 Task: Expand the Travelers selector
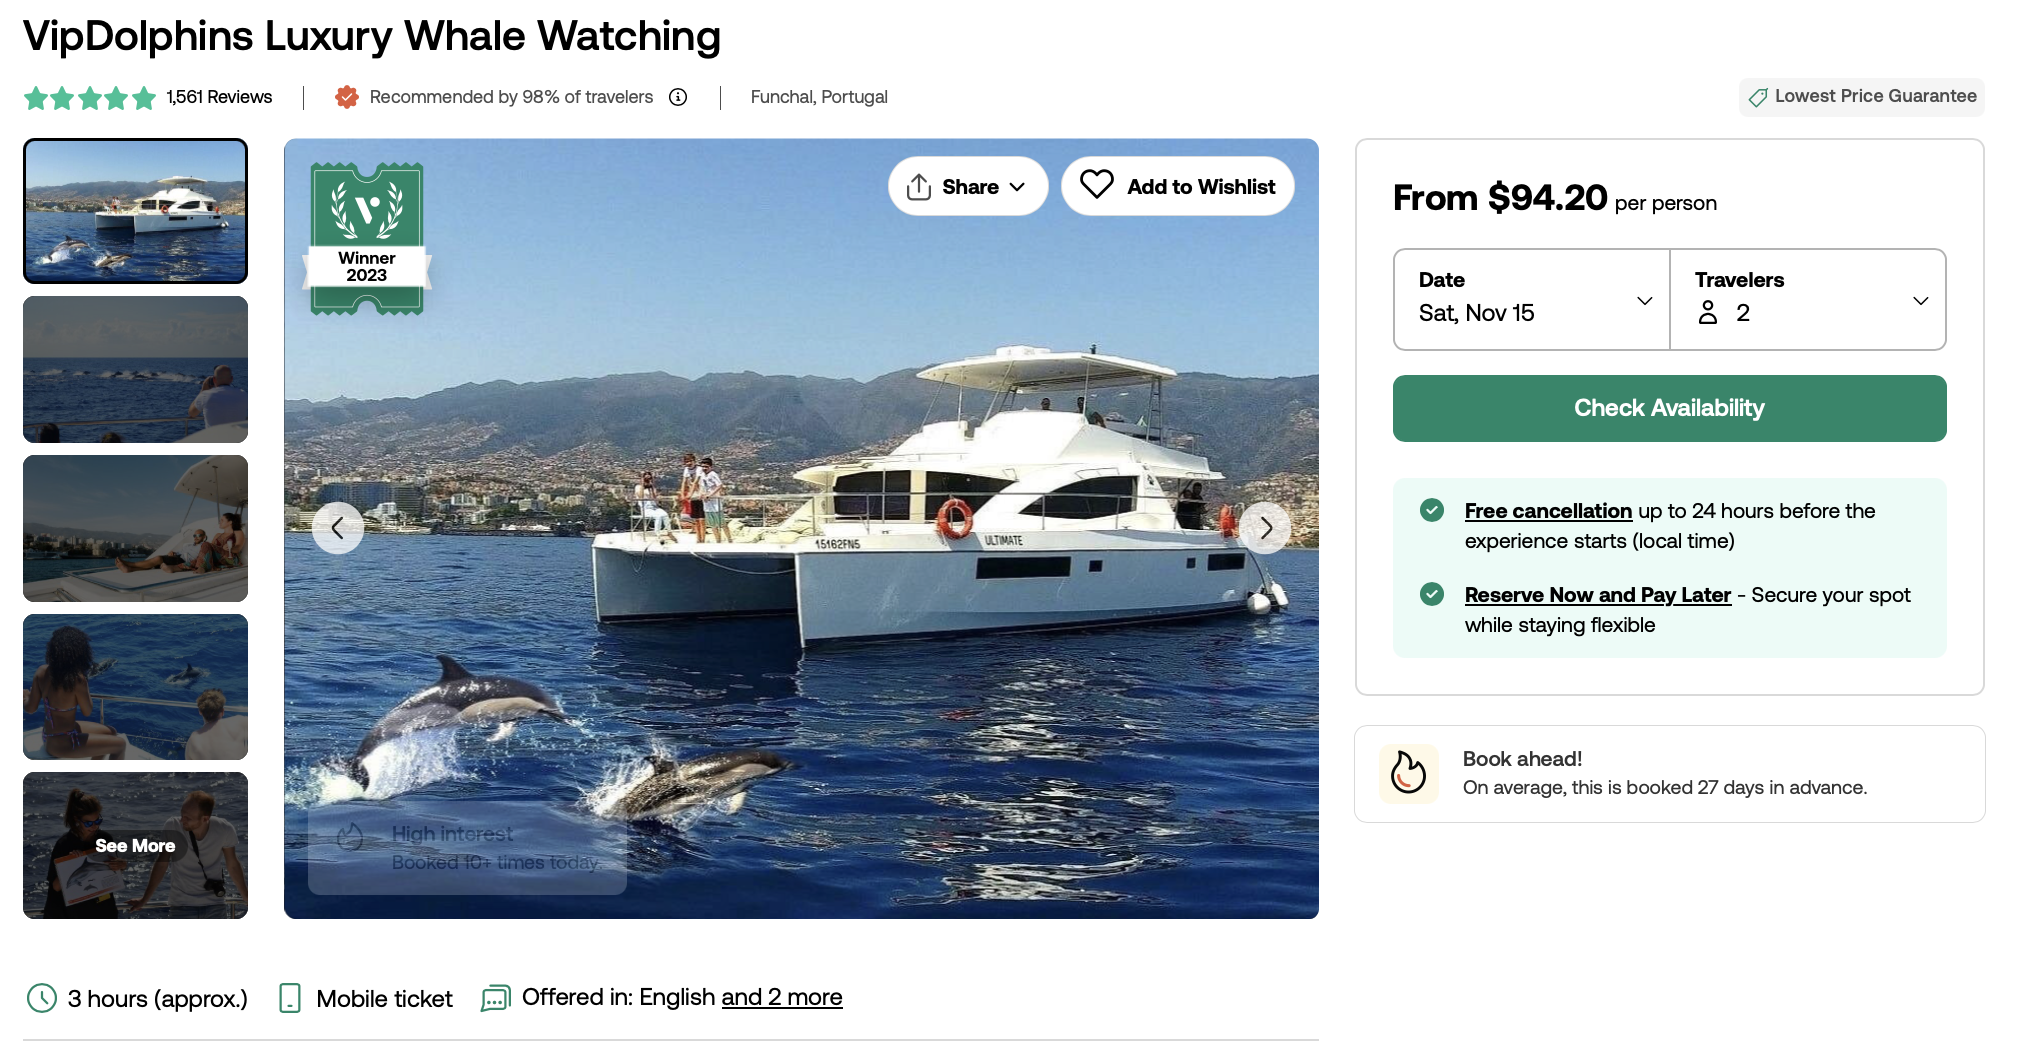[x=1808, y=299]
